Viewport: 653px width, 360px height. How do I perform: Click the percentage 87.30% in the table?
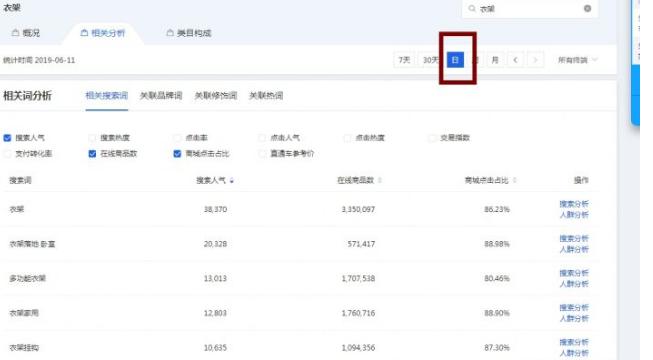pyautogui.click(x=497, y=348)
